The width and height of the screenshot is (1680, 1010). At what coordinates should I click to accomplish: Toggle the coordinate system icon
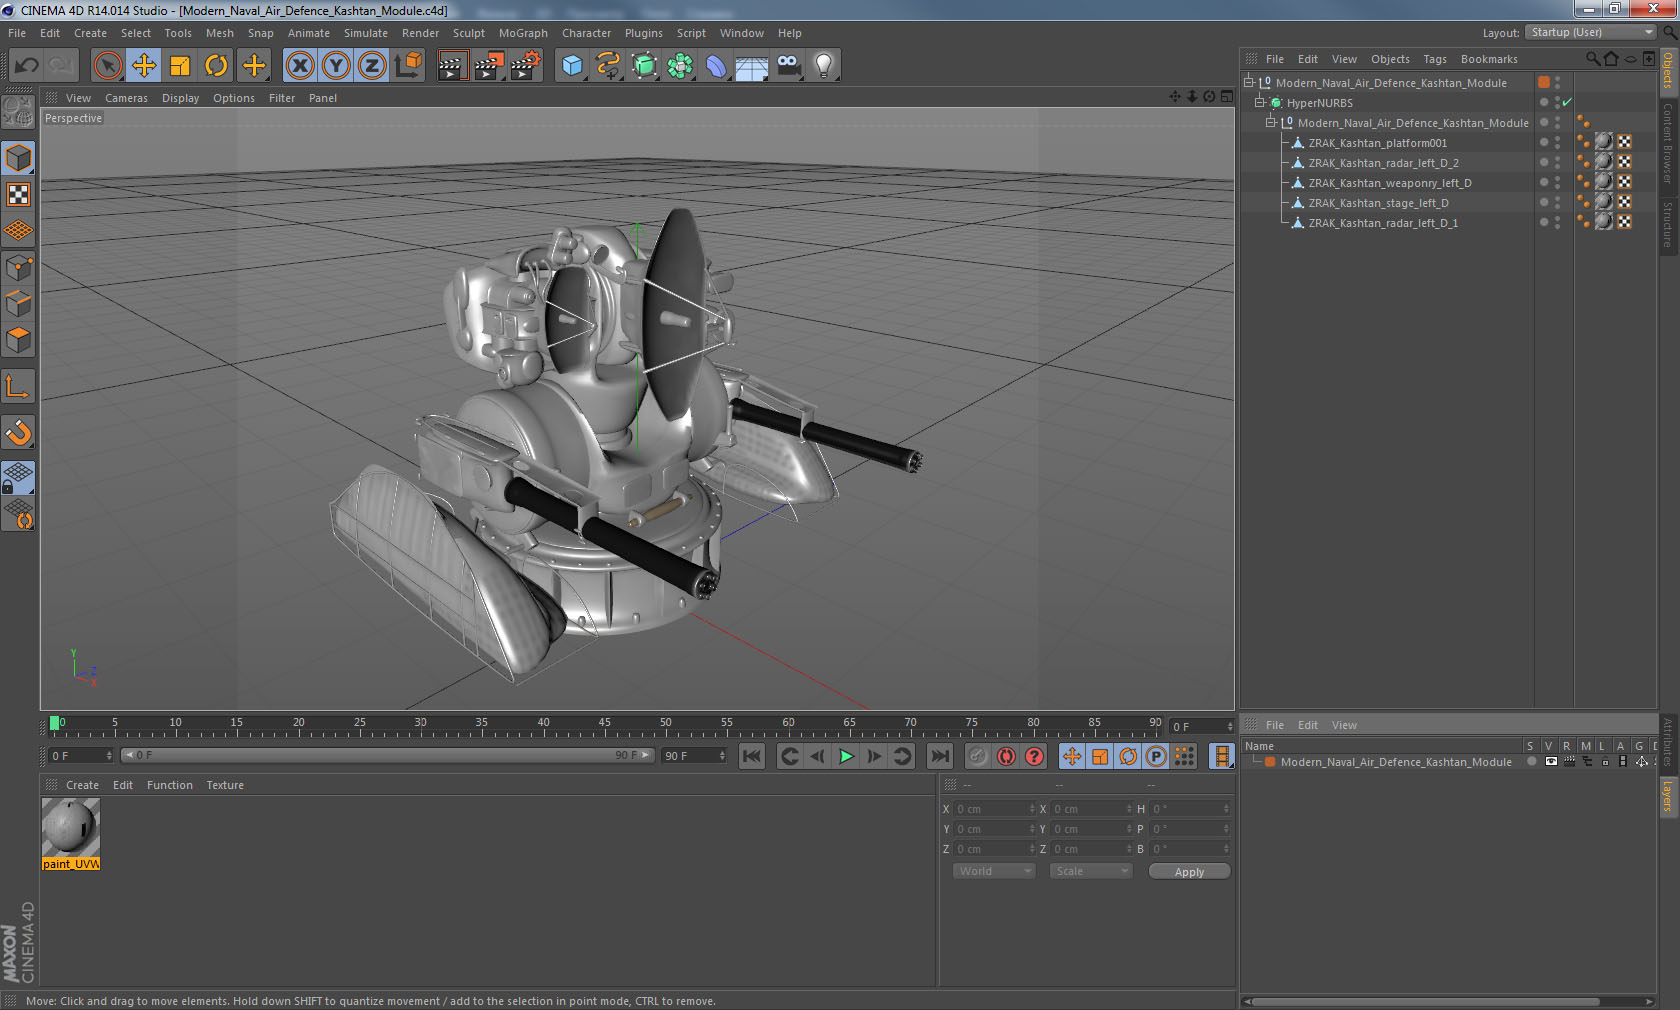[408, 66]
